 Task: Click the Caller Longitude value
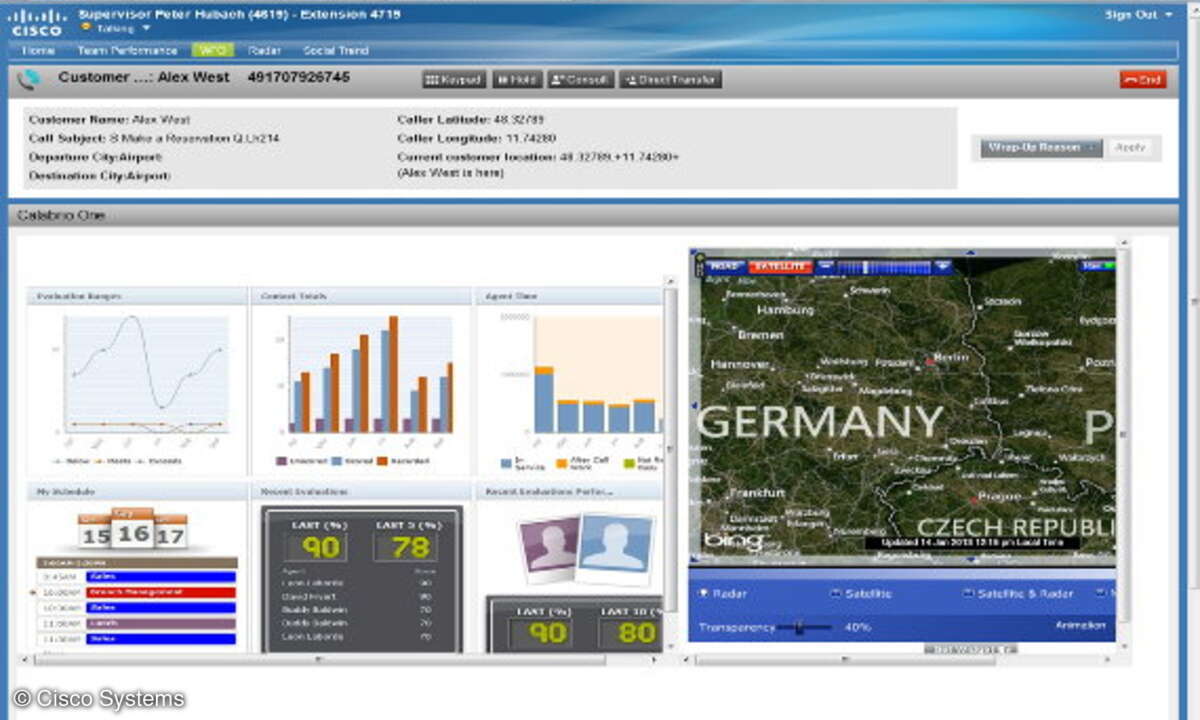pyautogui.click(x=531, y=138)
